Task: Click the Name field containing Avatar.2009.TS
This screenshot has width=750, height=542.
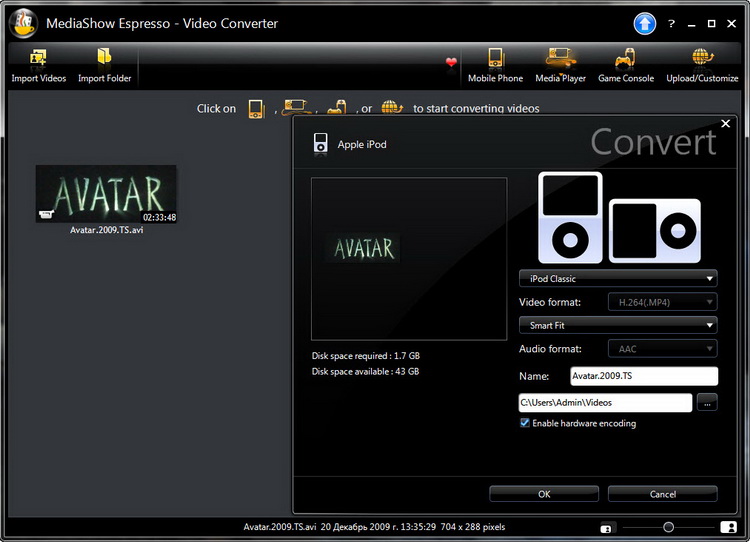Action: (643, 376)
